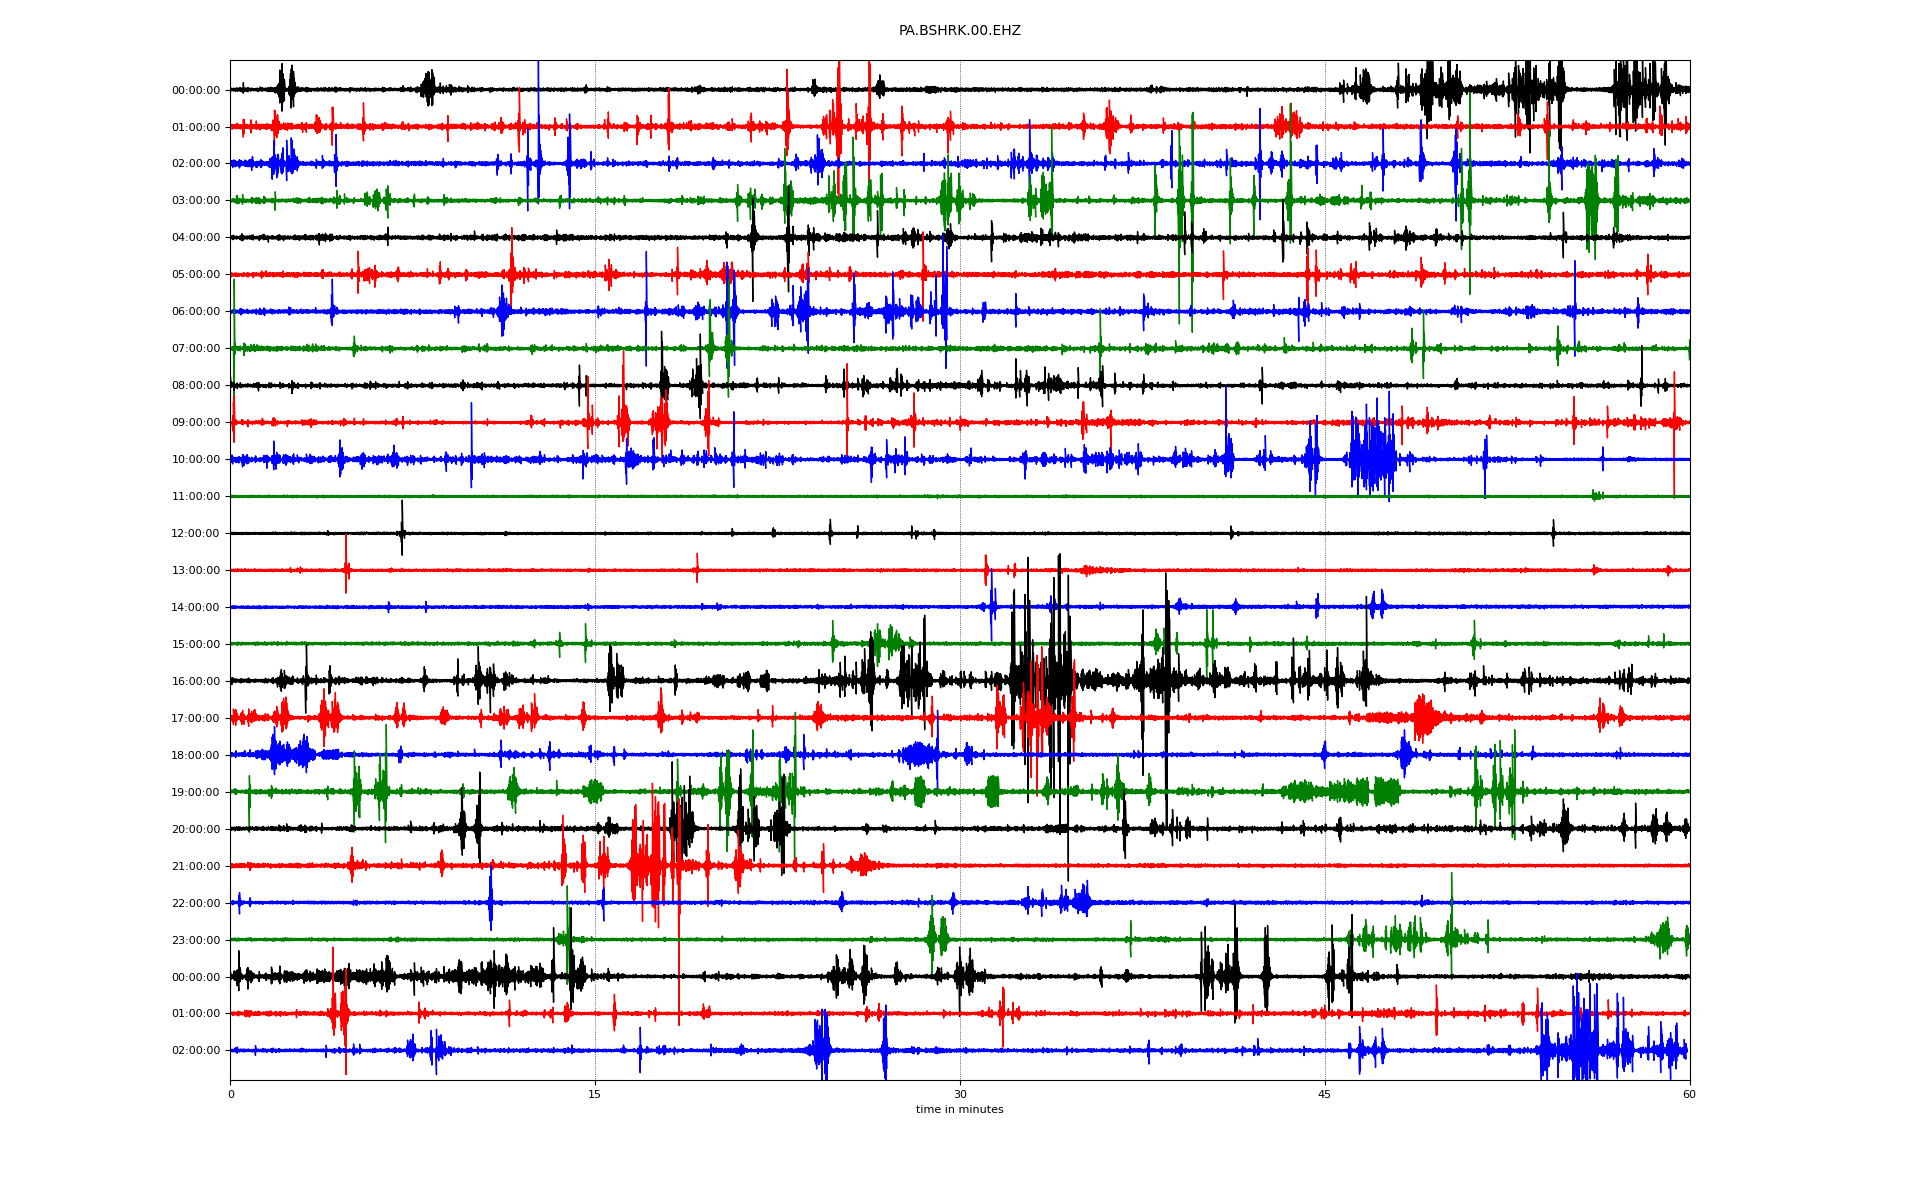Click the 19:00:00 trace label
Image resolution: width=1920 pixels, height=1200 pixels.
click(196, 793)
